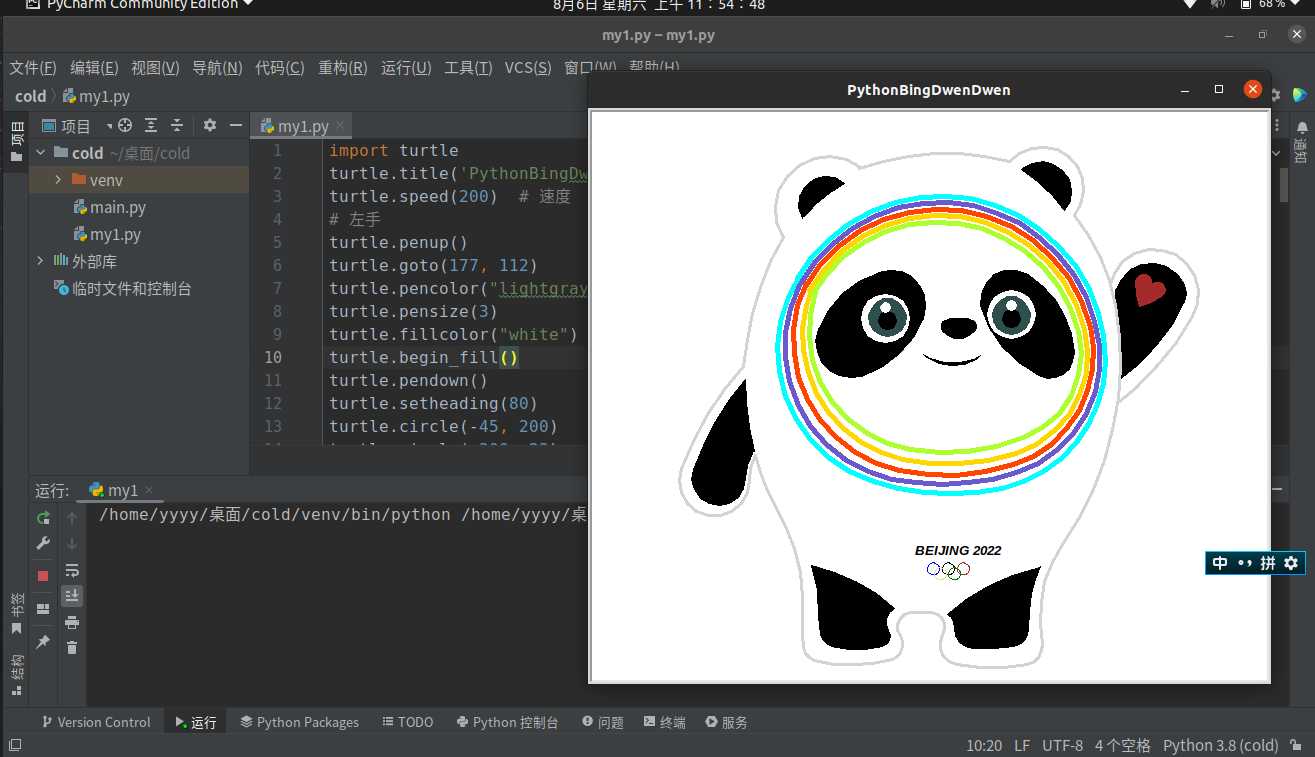Toggle the Project (项目) side tool window
Screen dimensions: 1315x757
point(16,141)
